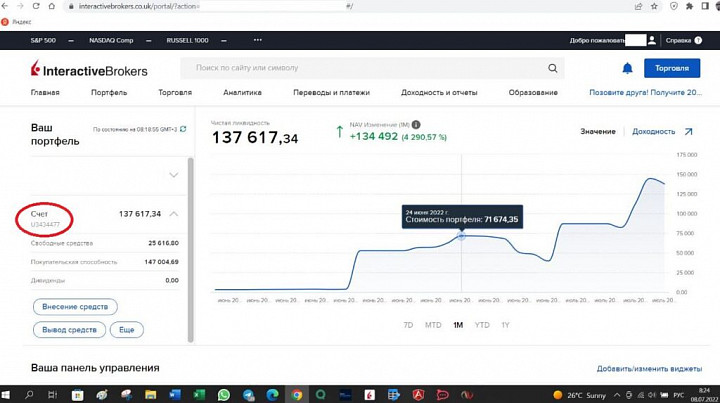Follow the Позовите друга referral link

click(646, 92)
